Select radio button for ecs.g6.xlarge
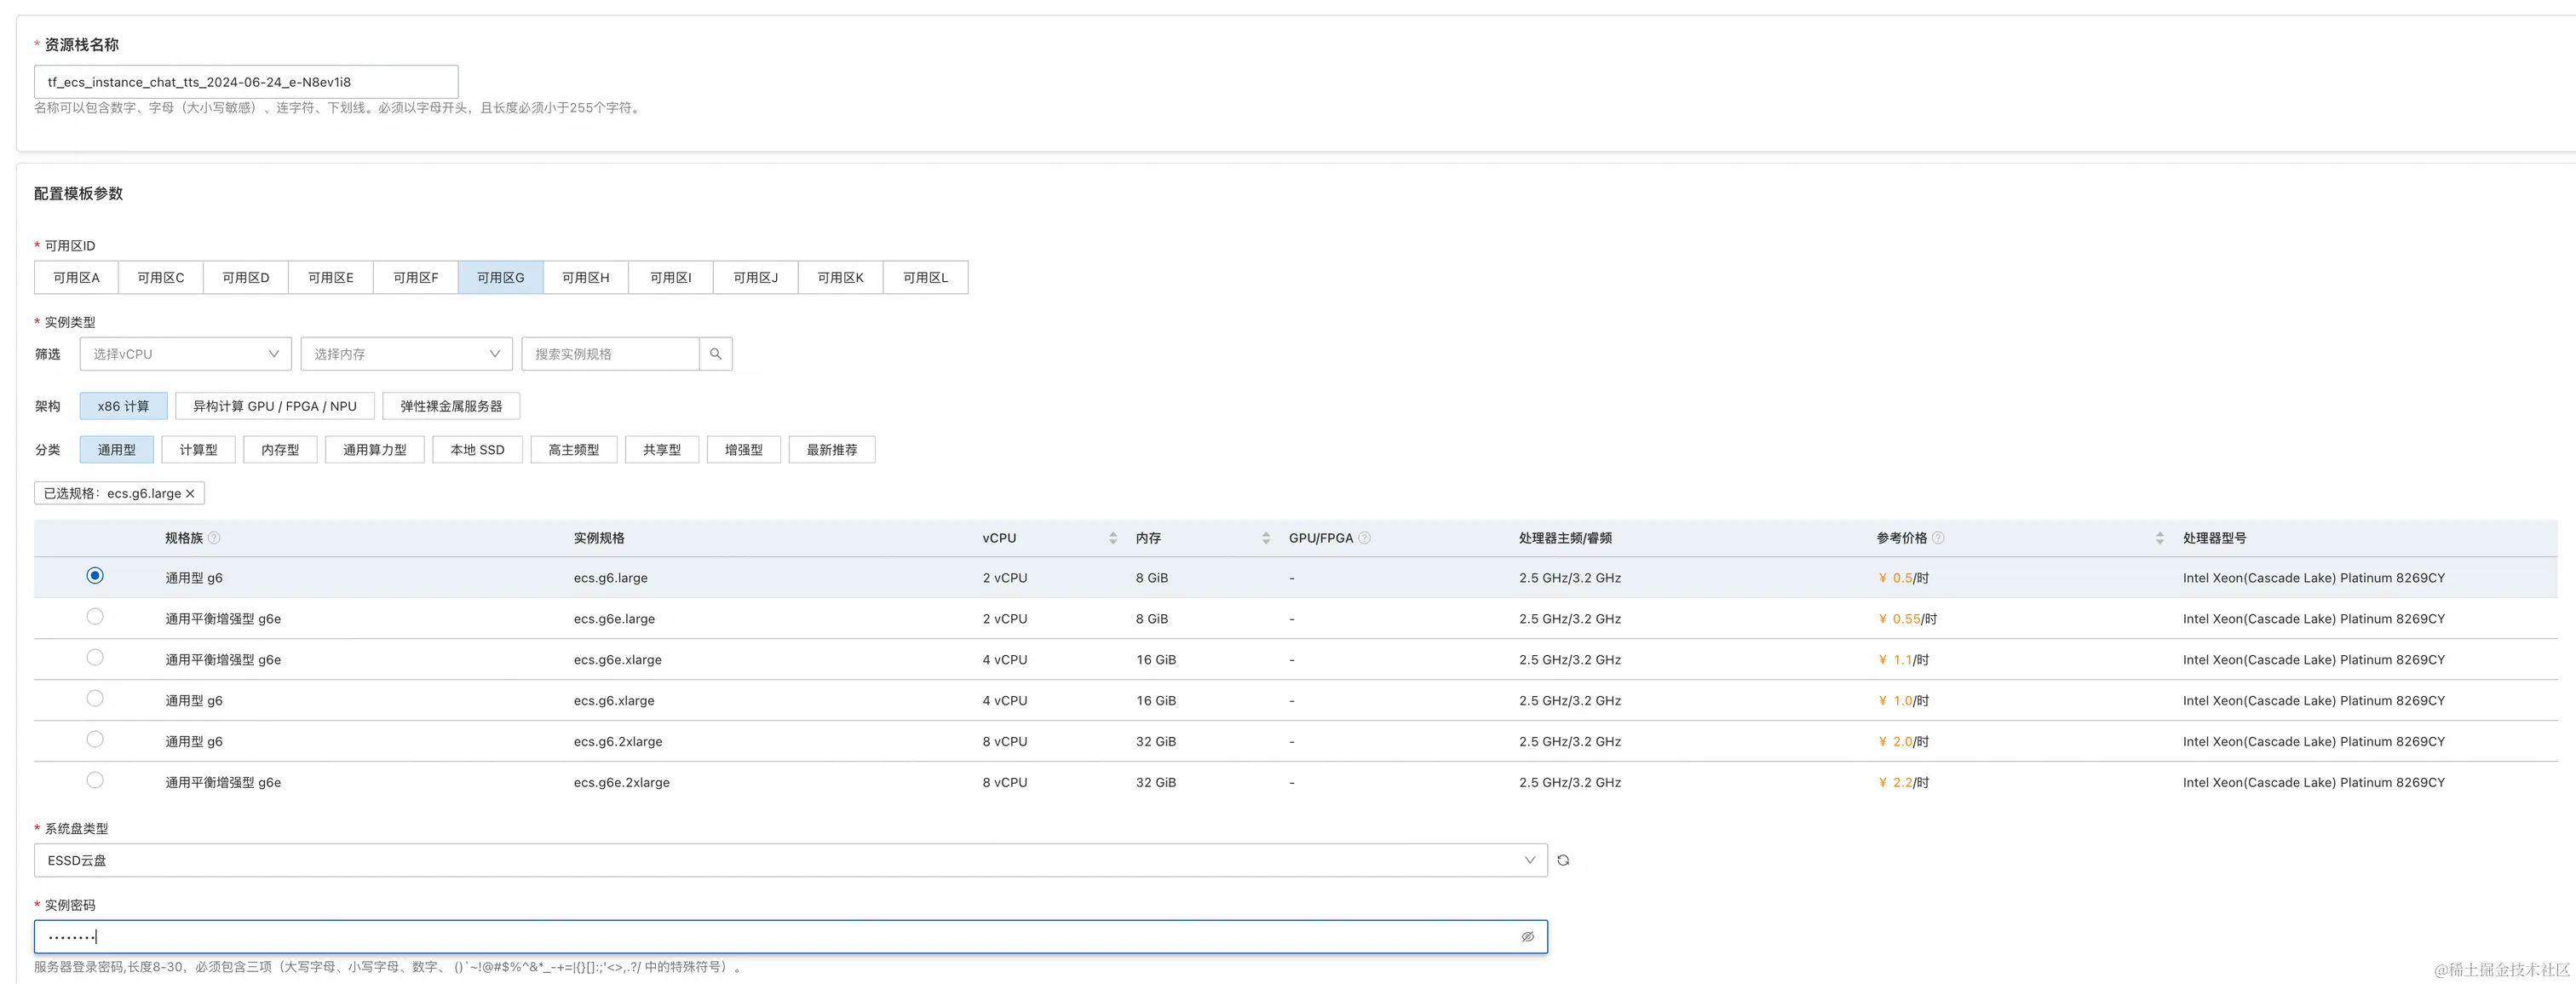2576x984 pixels. [x=95, y=699]
